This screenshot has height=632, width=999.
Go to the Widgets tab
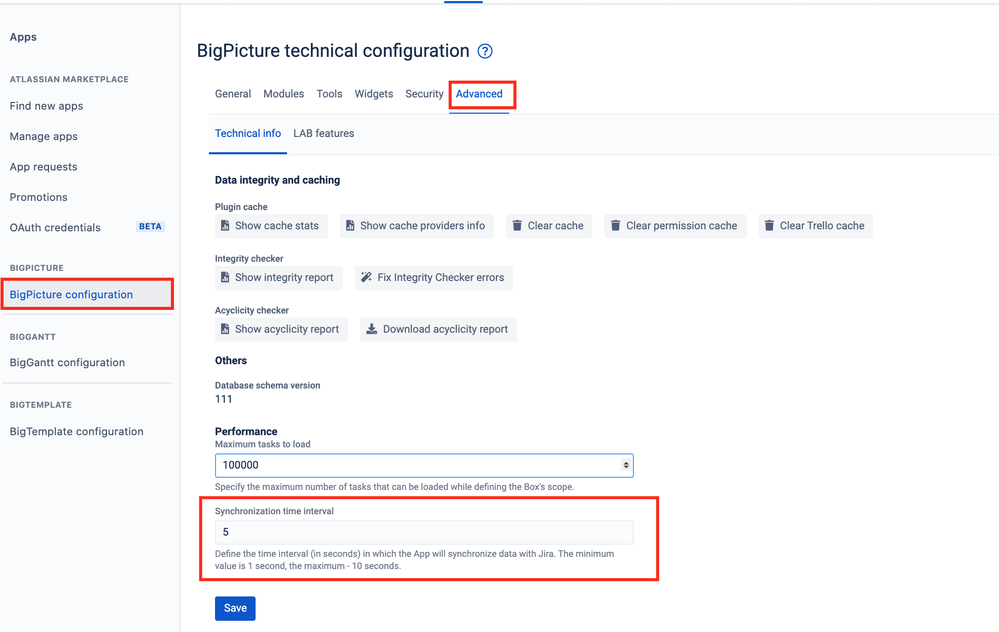pos(374,94)
